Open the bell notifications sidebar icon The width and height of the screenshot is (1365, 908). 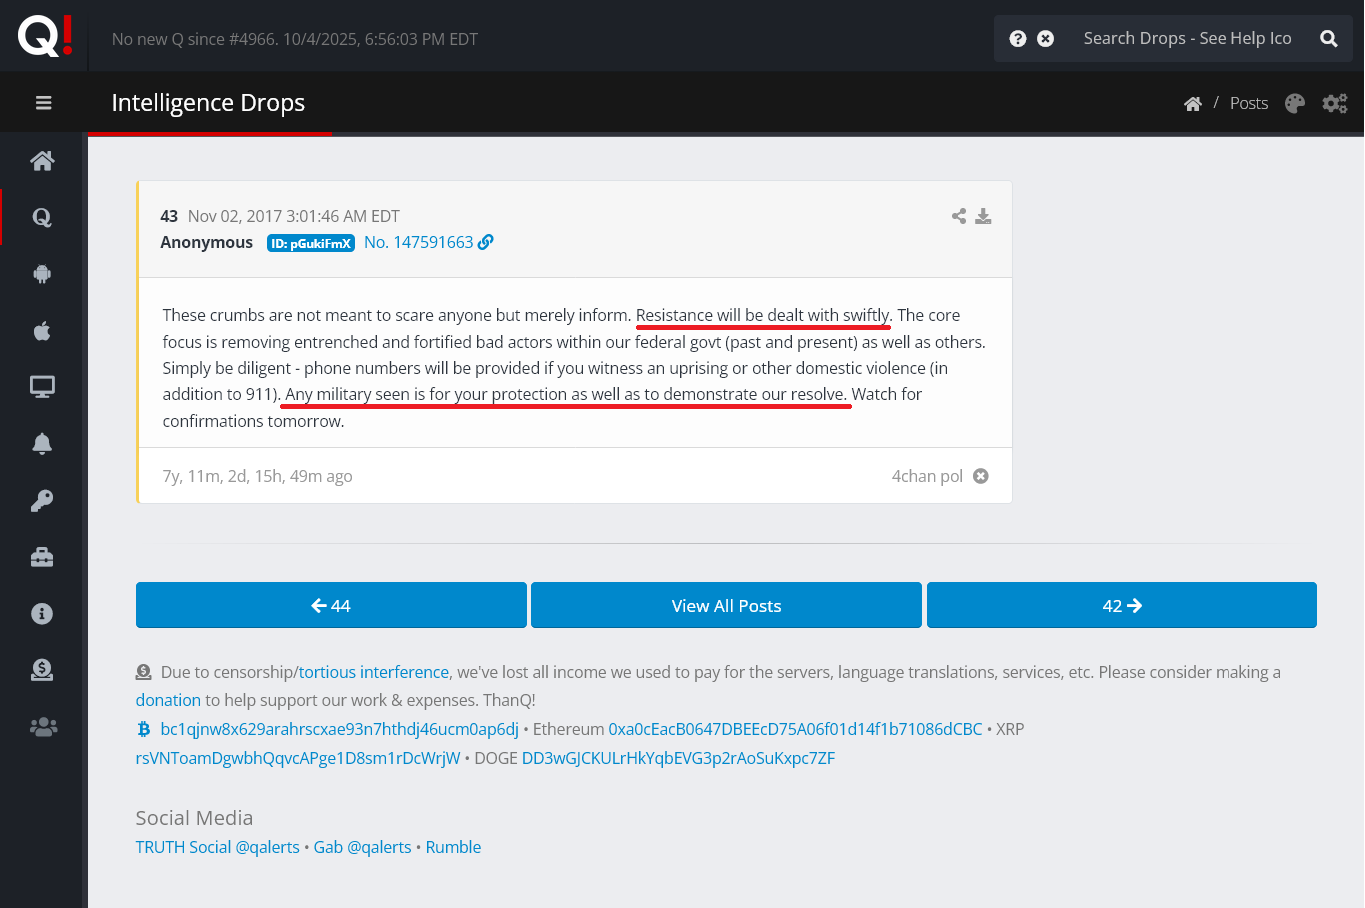point(42,444)
